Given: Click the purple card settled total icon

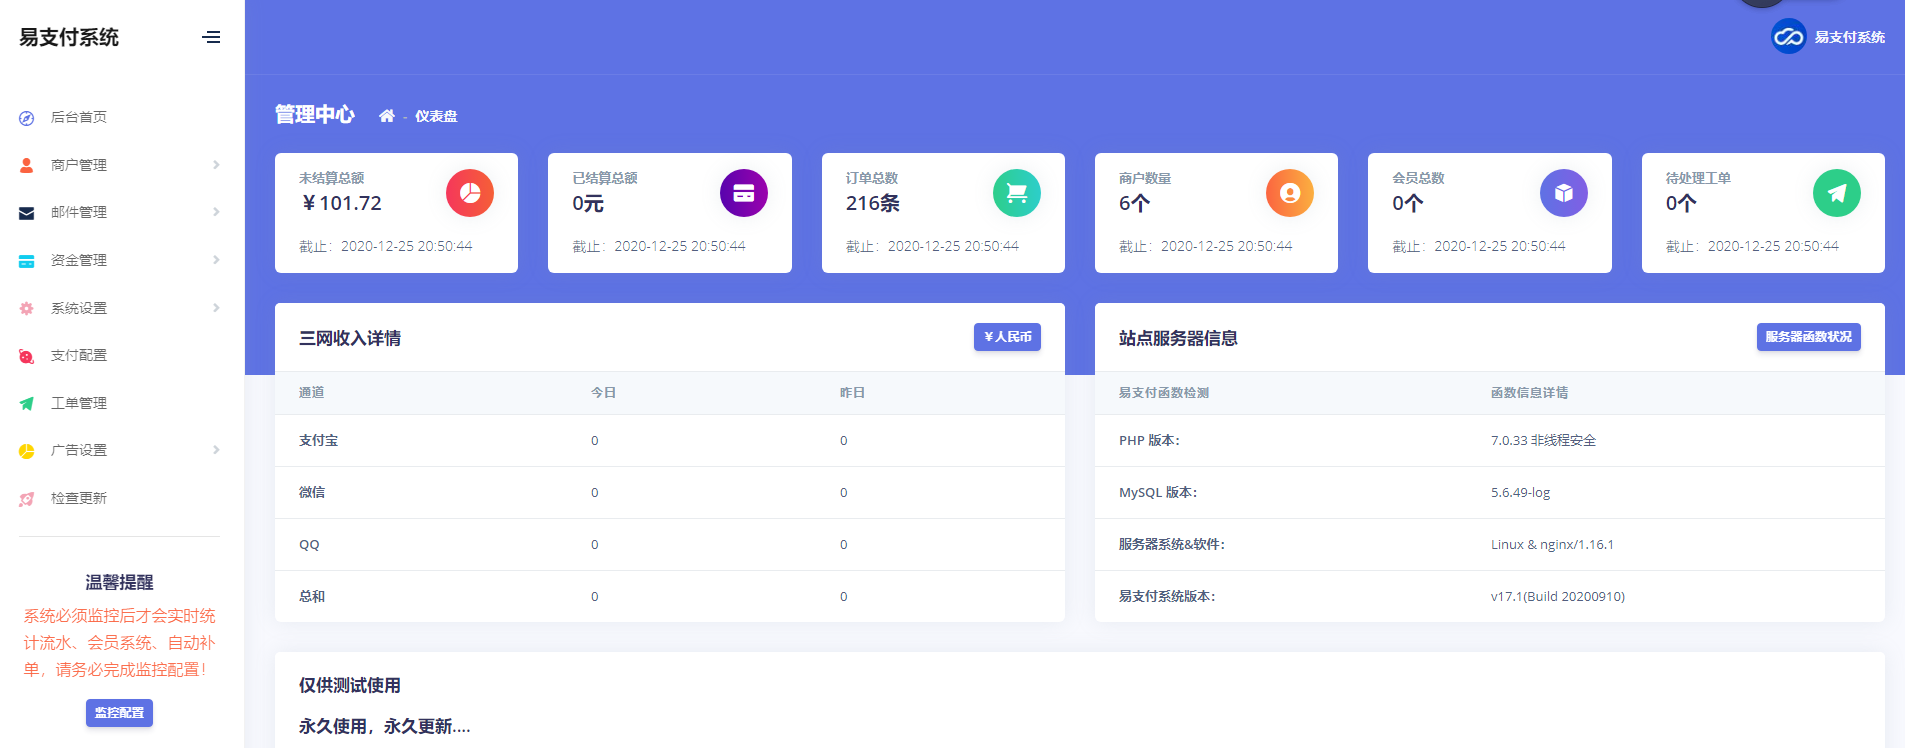Looking at the screenshot, I should [743, 193].
